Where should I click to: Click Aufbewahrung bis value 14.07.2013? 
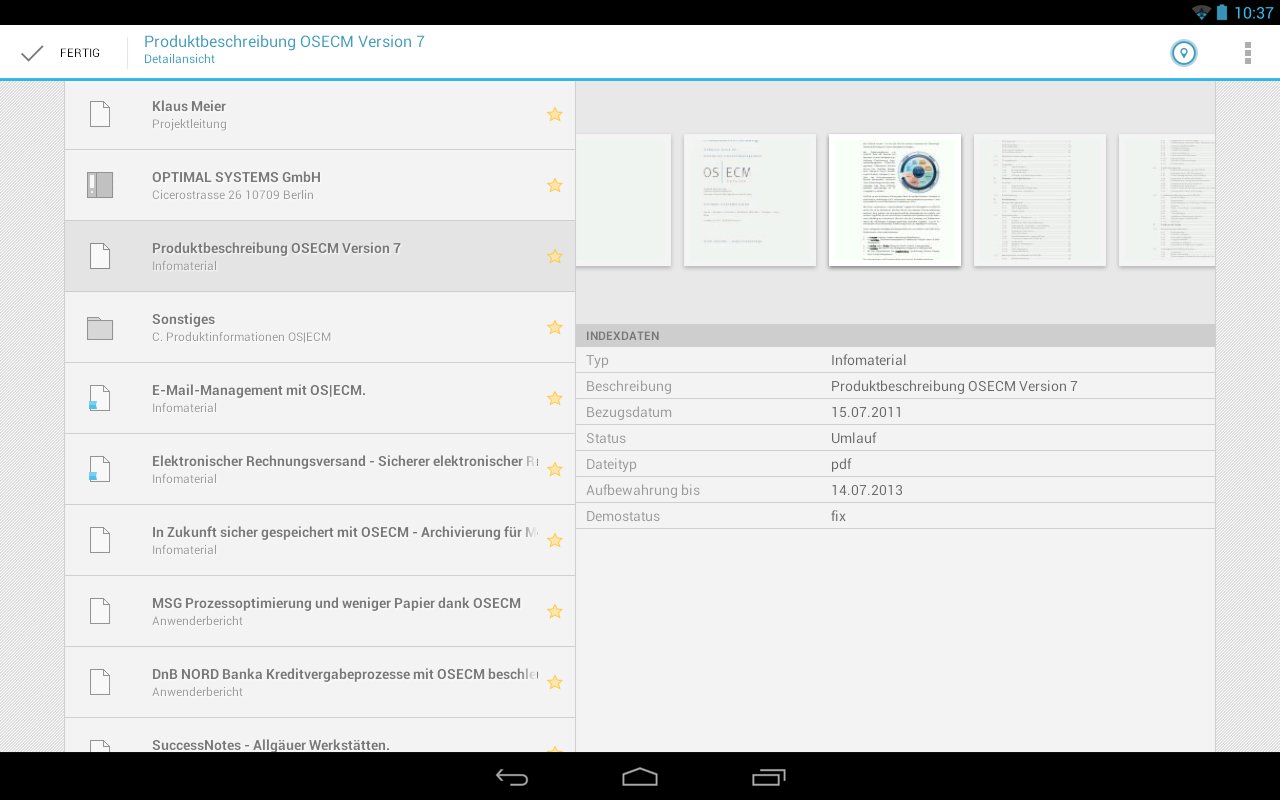pos(866,490)
